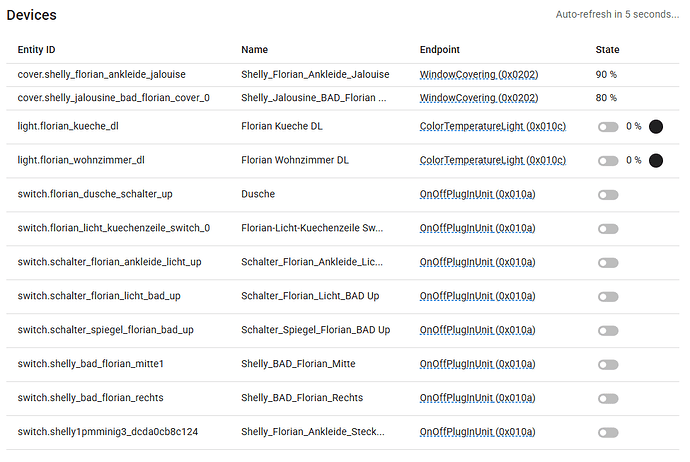The height and width of the screenshot is (462, 690).
Task: Click black color dot for Florian Wohnzimmer DL
Action: [656, 161]
